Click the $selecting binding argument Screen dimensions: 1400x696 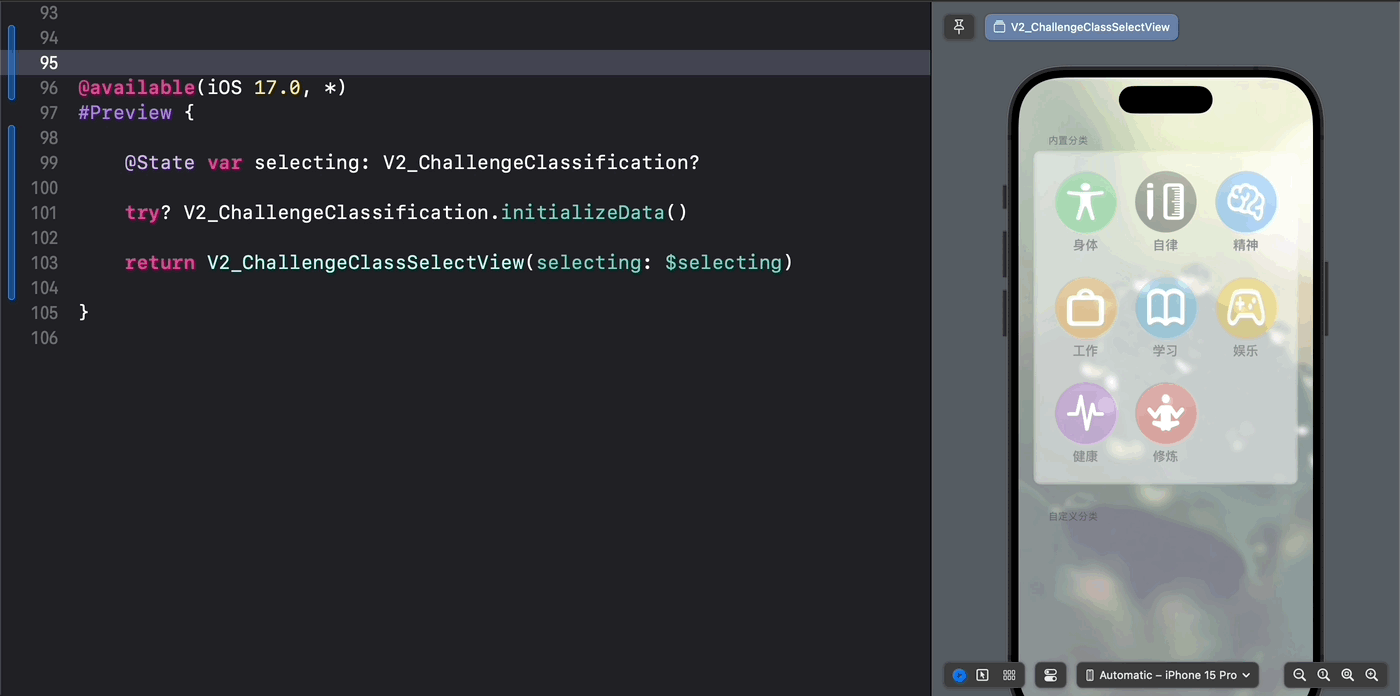(x=723, y=263)
